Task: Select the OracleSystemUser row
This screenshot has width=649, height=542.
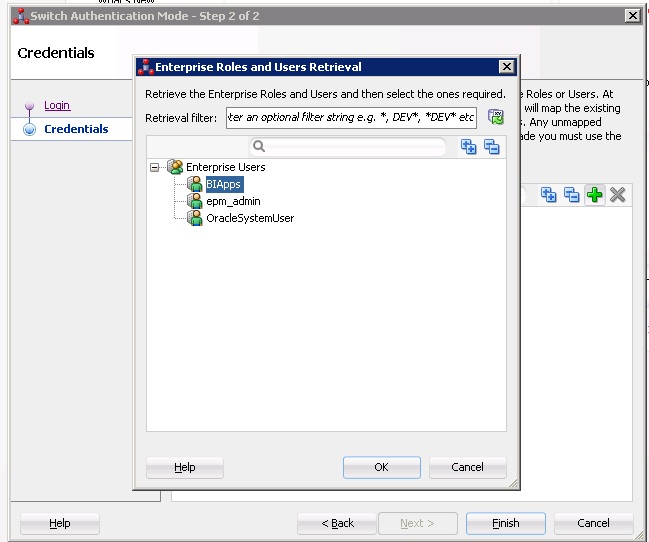Action: pos(250,218)
